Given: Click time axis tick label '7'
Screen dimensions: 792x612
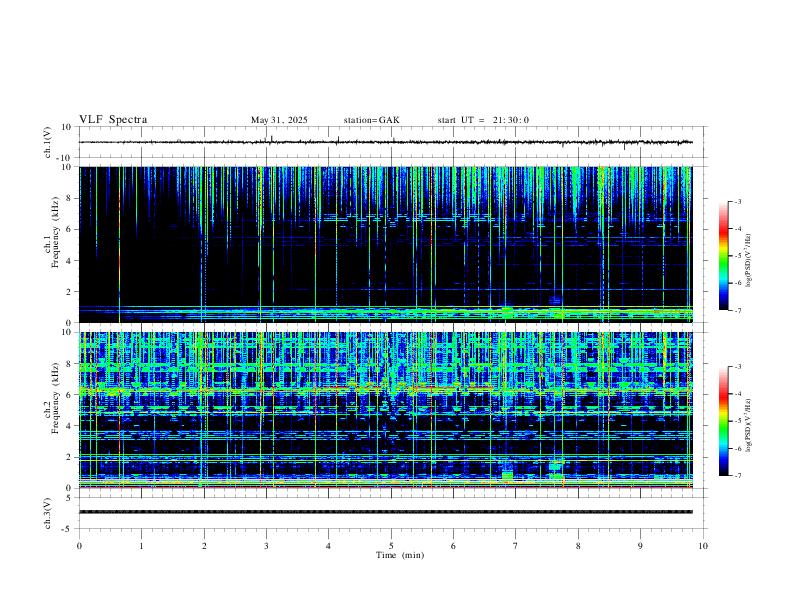Looking at the screenshot, I should click(516, 546).
